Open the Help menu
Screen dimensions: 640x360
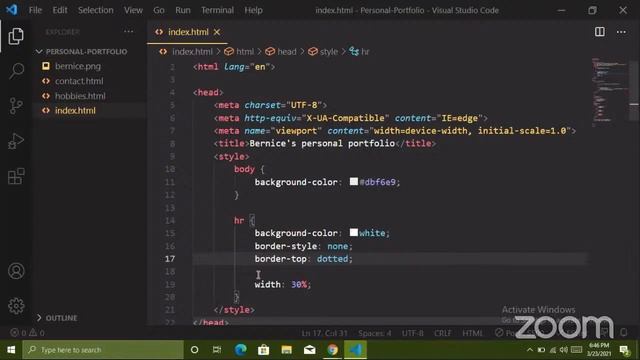coord(253,10)
